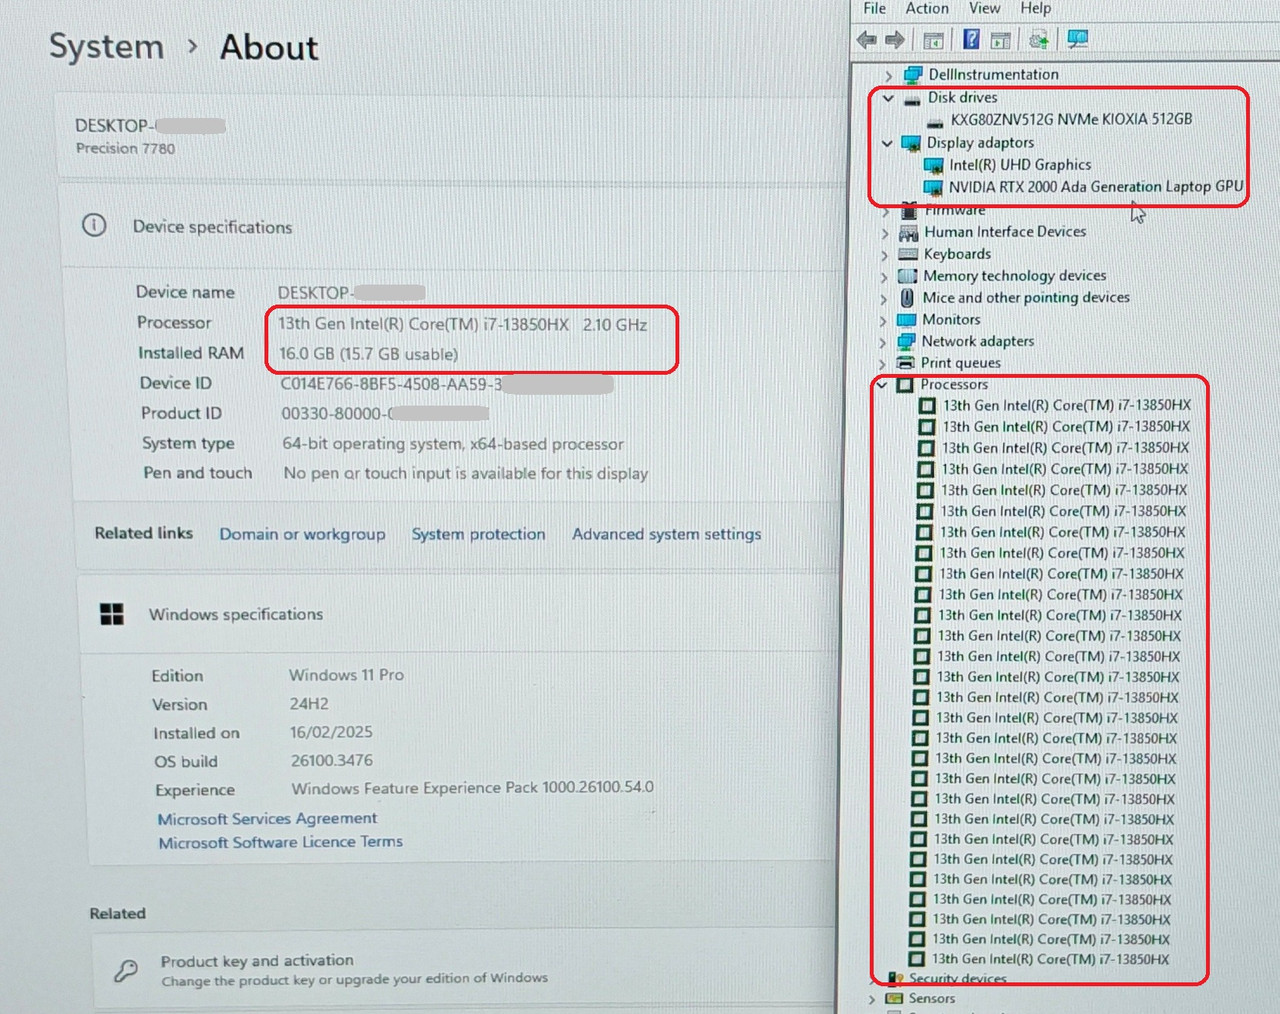Expand the Monitors node
The height and width of the screenshot is (1014, 1280).
[882, 320]
